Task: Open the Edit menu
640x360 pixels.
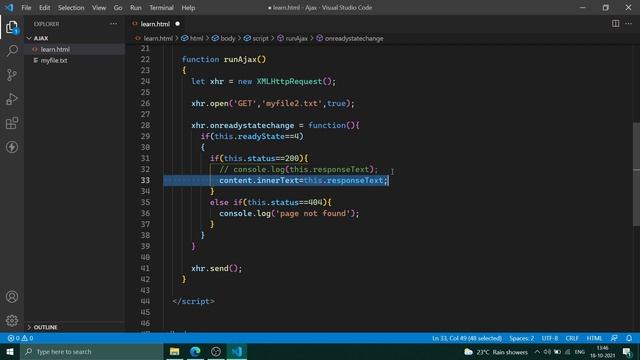Action: (44, 8)
